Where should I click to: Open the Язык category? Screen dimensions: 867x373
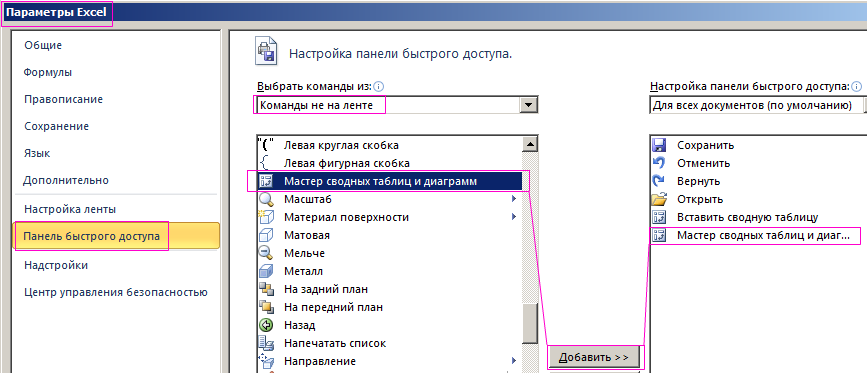tap(36, 153)
